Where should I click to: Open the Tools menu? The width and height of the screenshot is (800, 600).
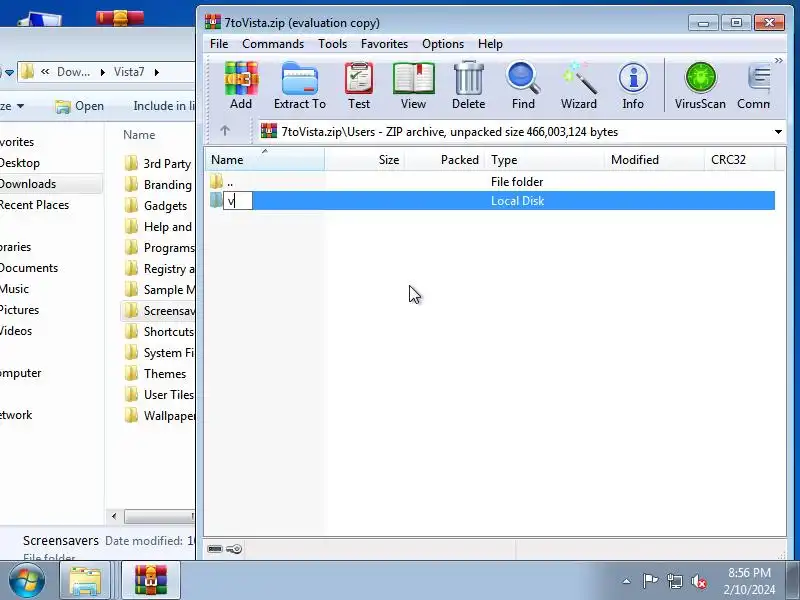(x=332, y=44)
